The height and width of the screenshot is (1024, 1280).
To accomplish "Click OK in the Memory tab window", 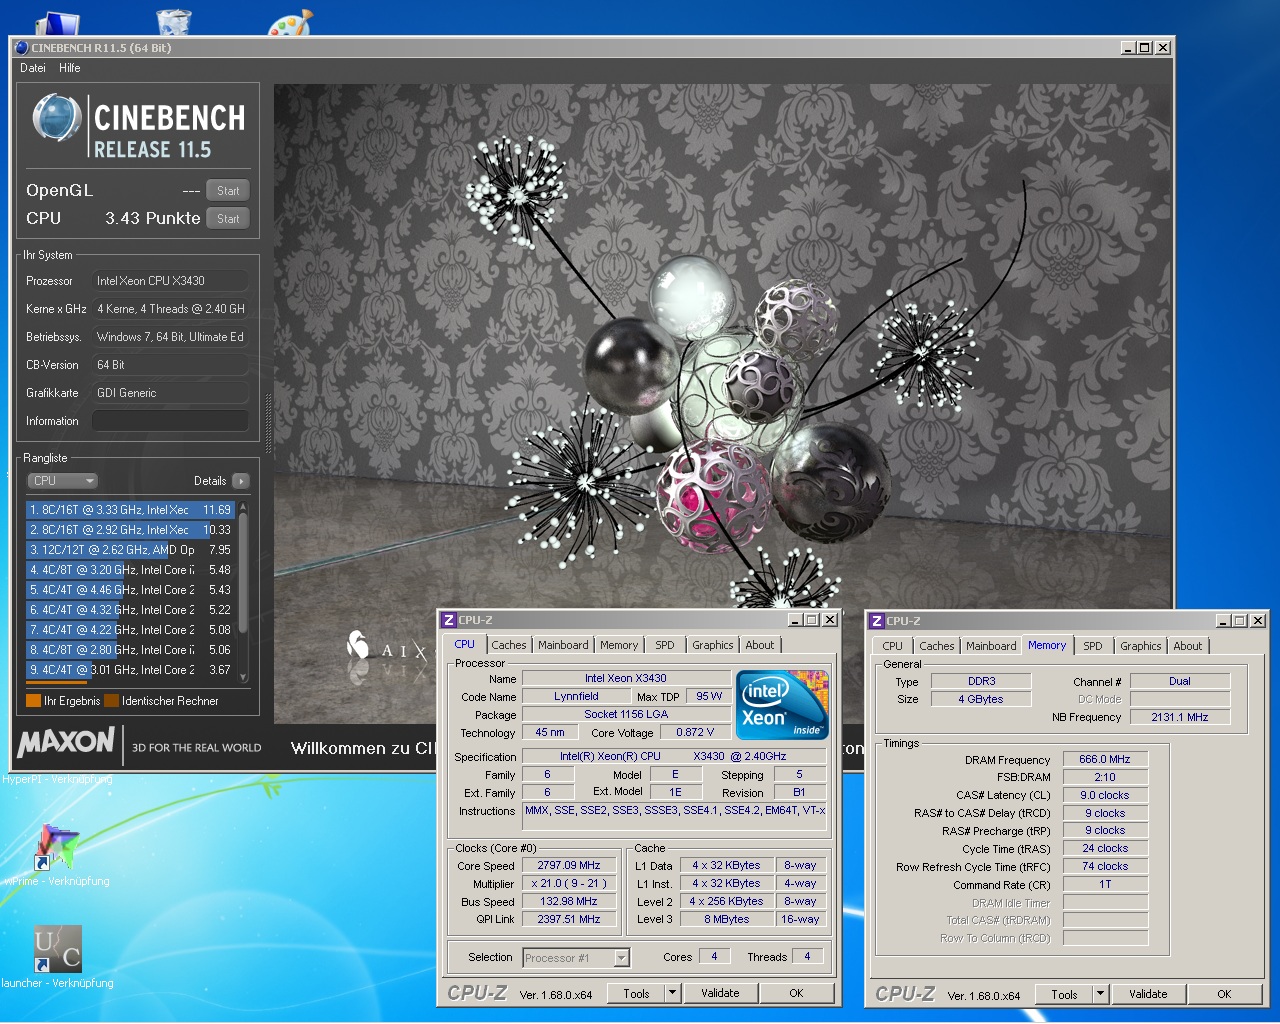I will pyautogui.click(x=1224, y=994).
